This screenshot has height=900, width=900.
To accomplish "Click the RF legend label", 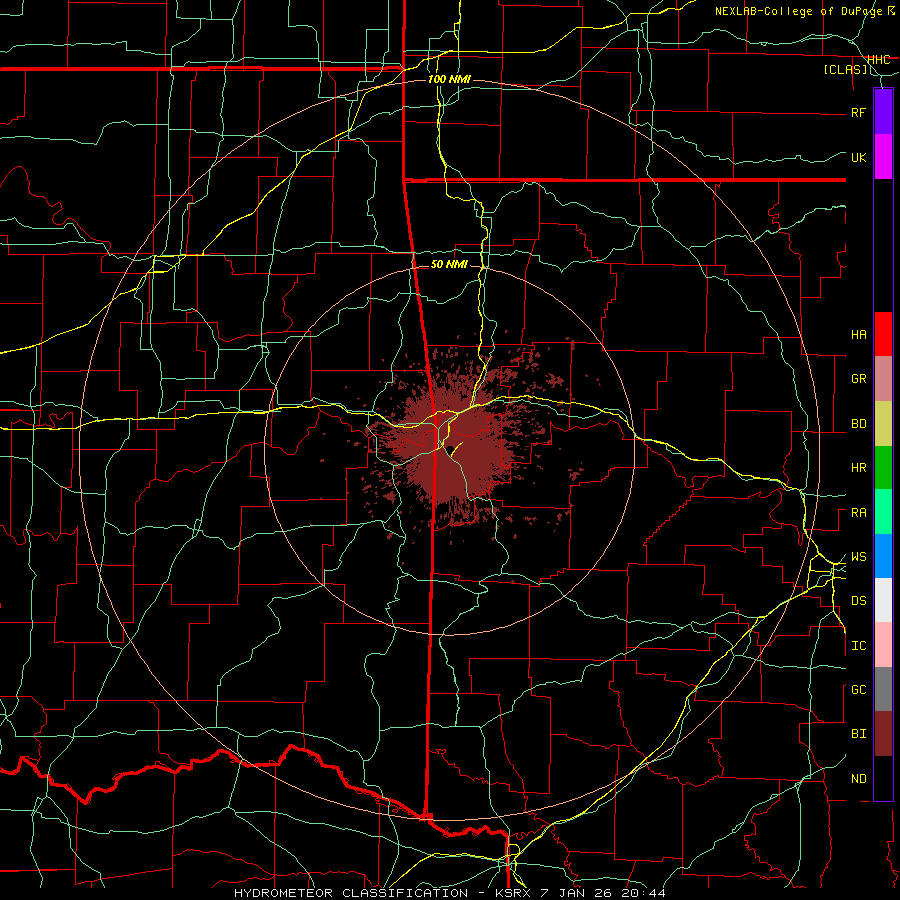I will 858,112.
